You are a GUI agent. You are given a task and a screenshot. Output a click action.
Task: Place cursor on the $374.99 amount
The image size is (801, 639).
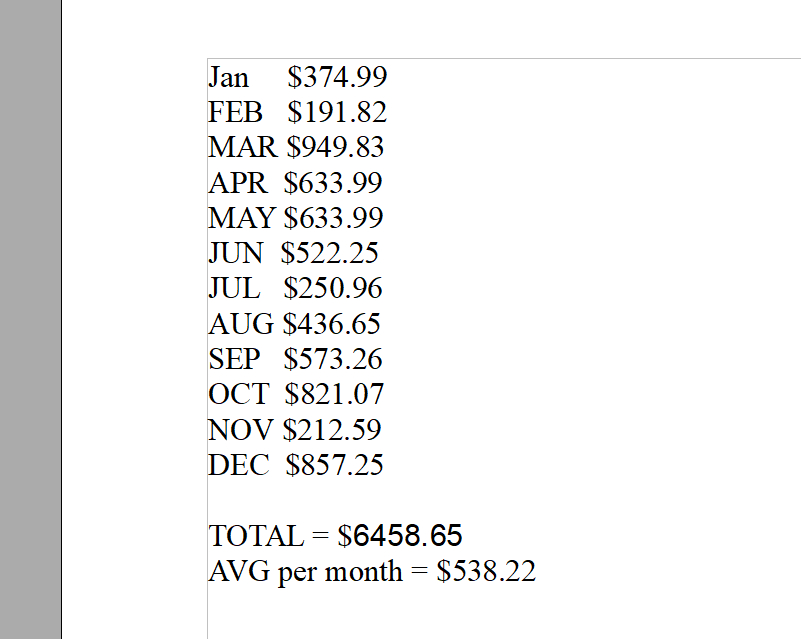click(337, 77)
